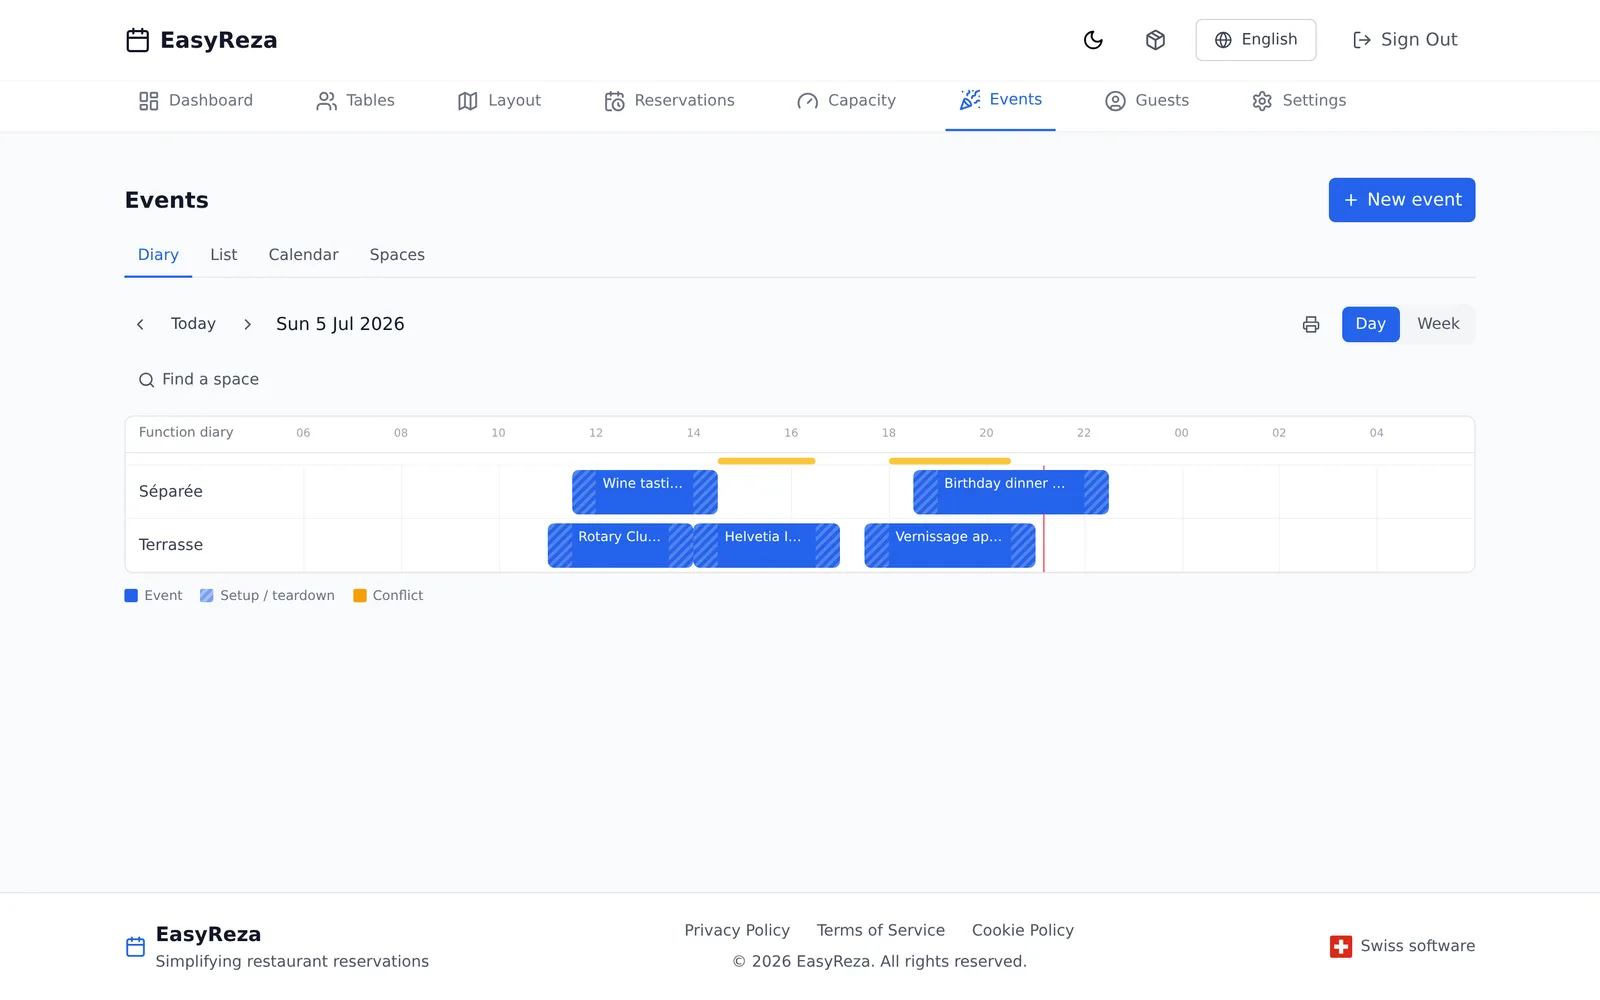Open the Cookie Policy link
1600x1000 pixels.
tap(1023, 930)
